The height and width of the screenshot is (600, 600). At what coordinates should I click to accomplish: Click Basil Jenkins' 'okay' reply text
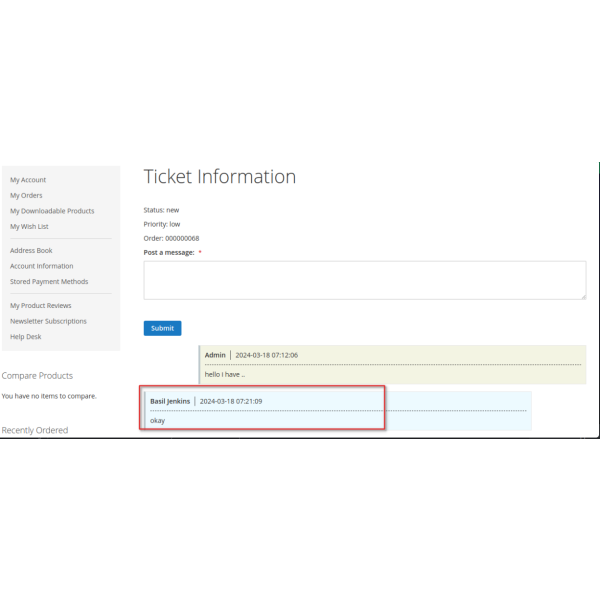[158, 420]
